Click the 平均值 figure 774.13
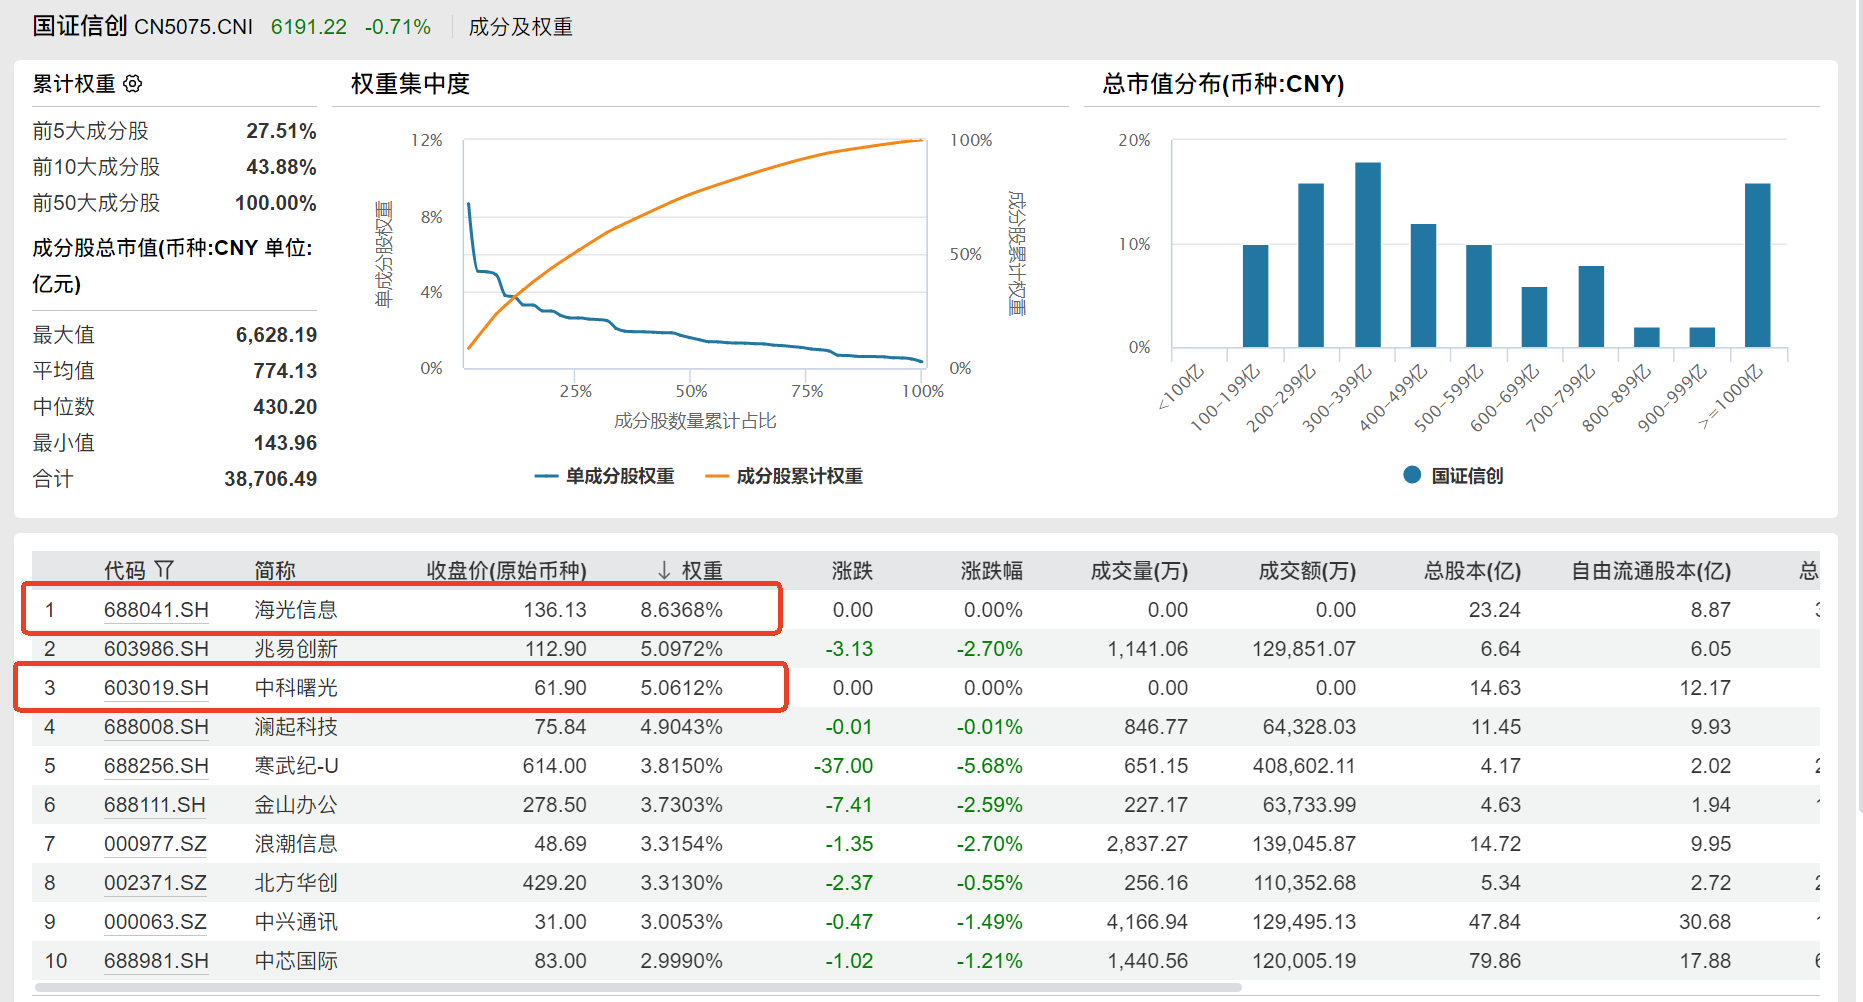The image size is (1863, 1002). click(285, 371)
